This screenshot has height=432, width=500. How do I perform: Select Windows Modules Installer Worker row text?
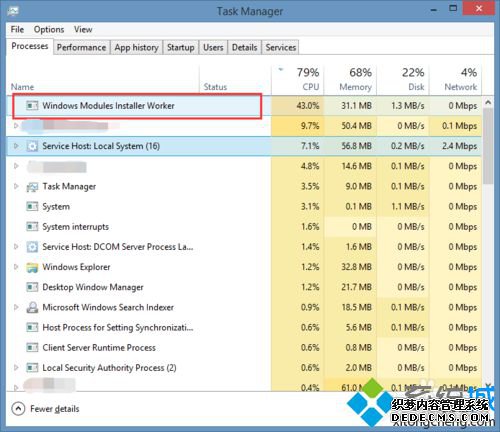point(108,106)
